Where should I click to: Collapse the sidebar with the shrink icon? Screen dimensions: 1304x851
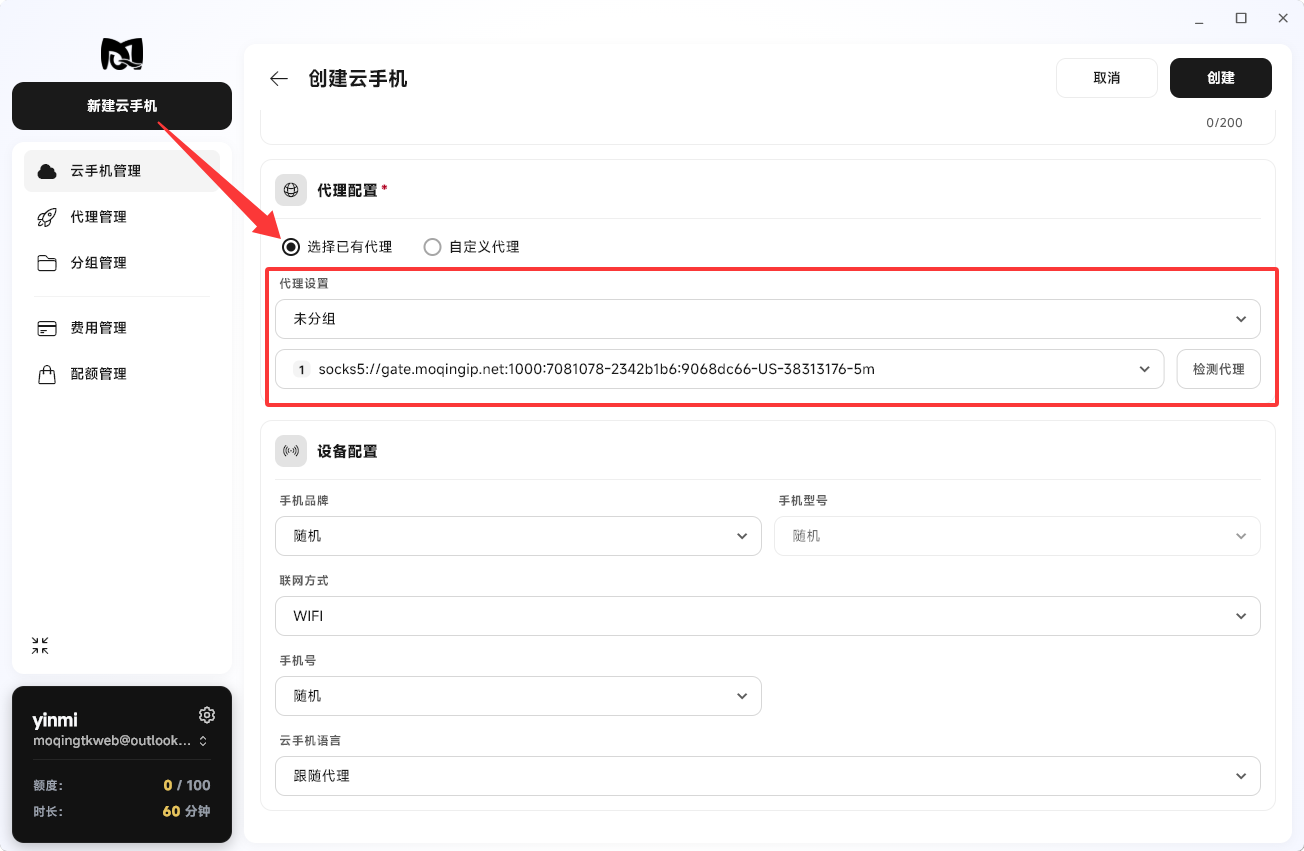coord(40,646)
